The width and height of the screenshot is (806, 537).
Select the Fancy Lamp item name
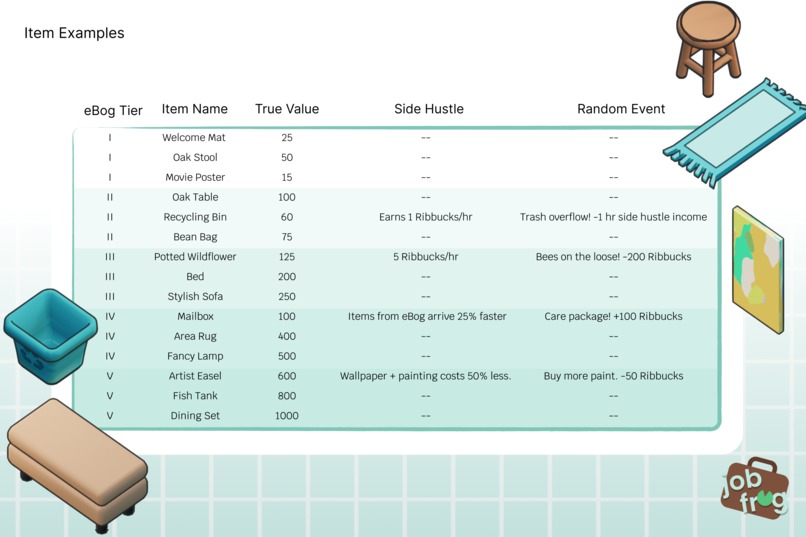point(195,356)
